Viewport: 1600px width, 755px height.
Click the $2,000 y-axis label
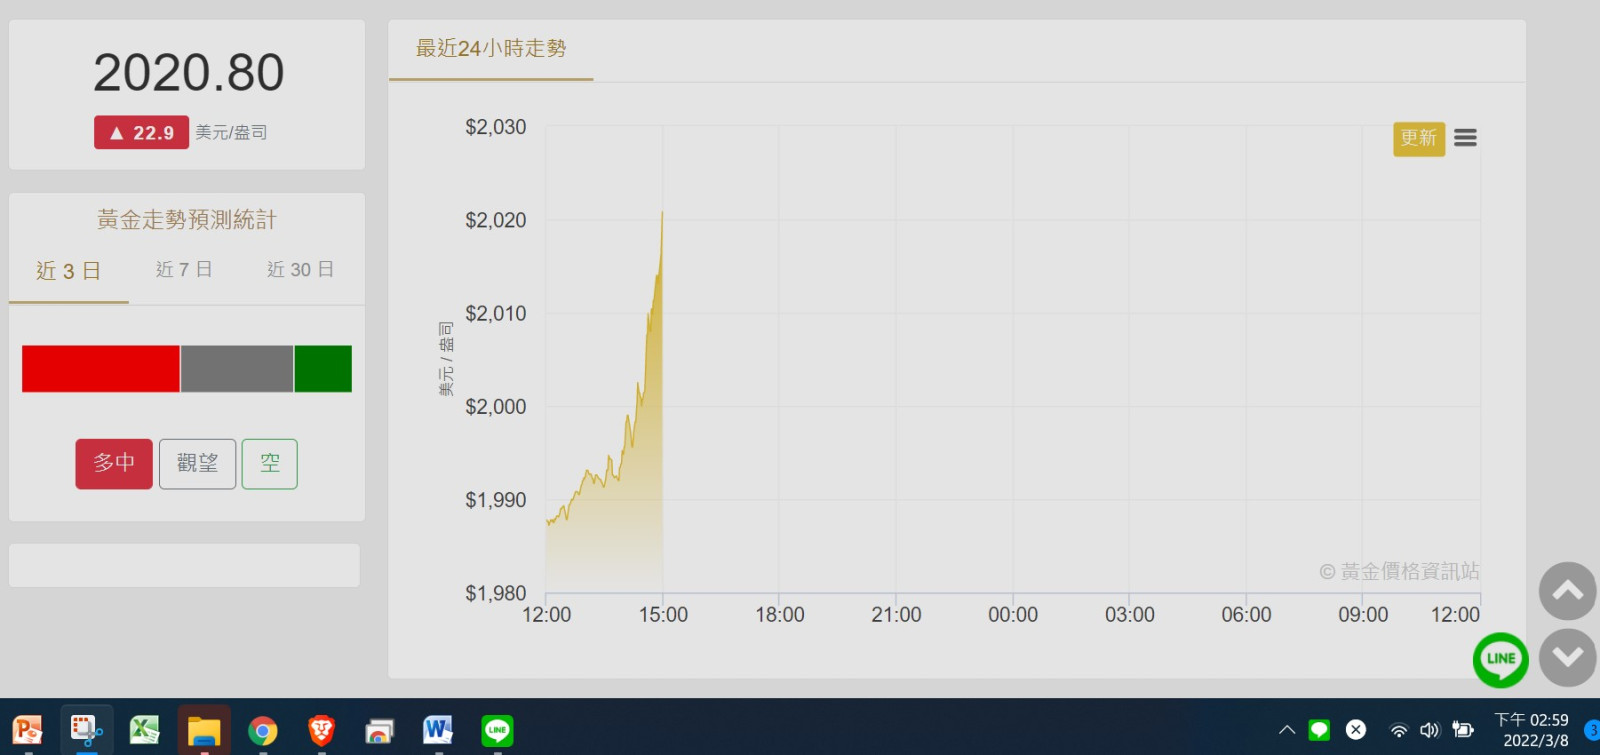[495, 407]
